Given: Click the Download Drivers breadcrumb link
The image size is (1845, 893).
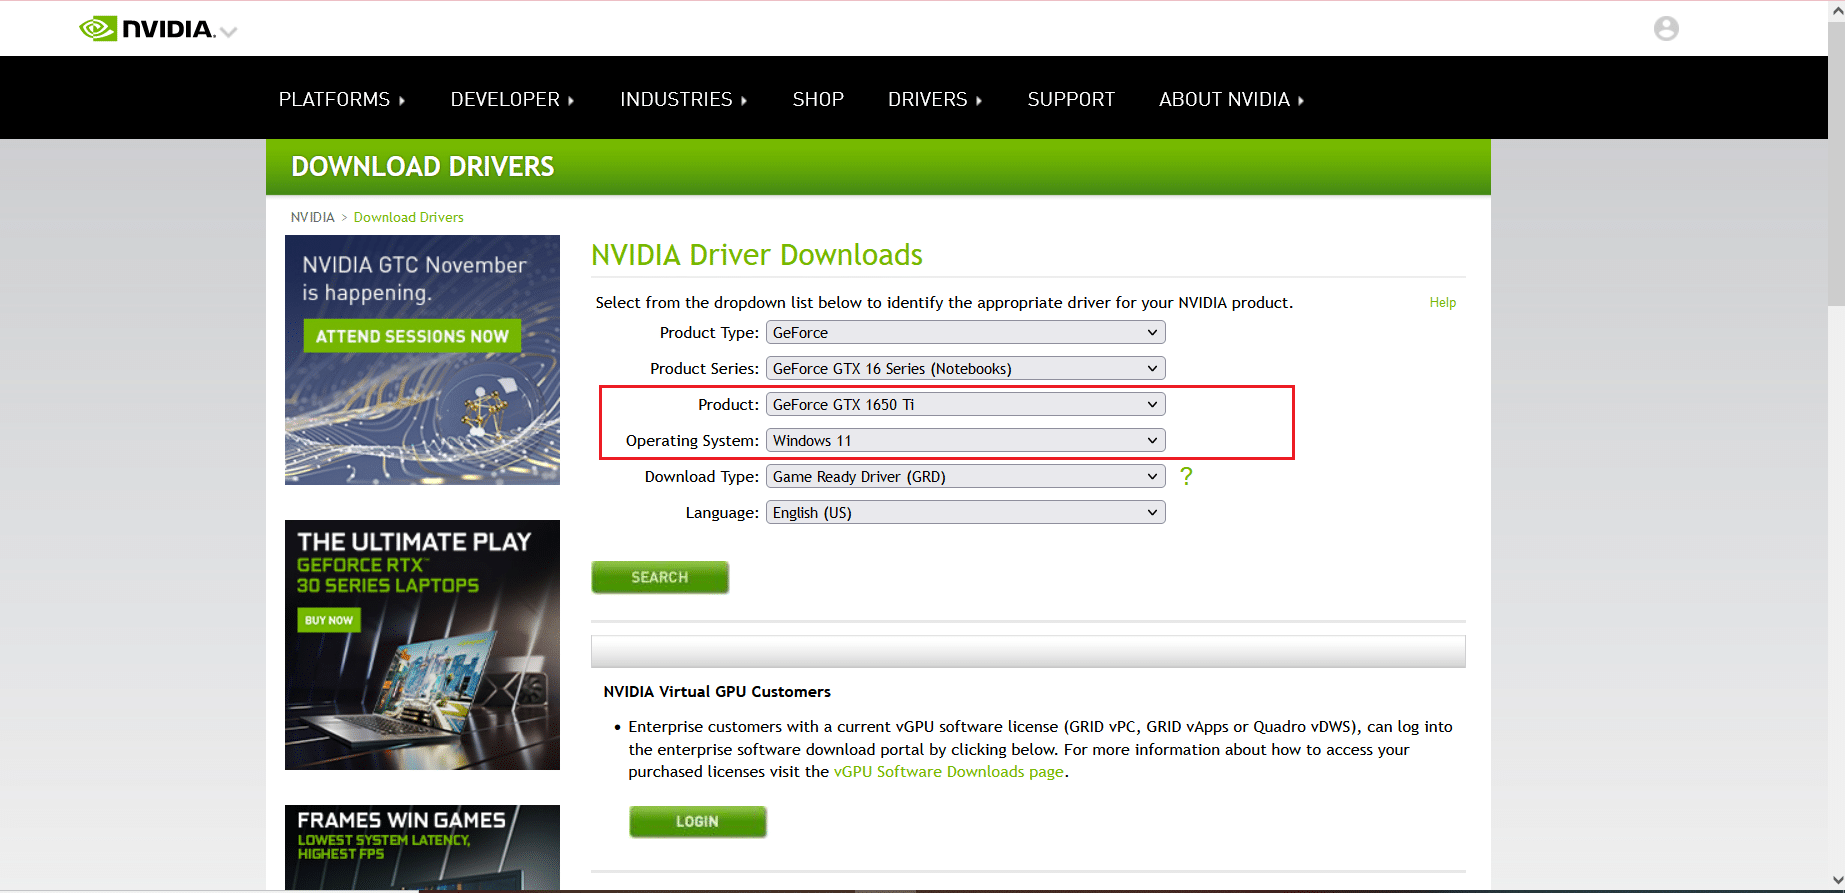Looking at the screenshot, I should click(x=408, y=217).
